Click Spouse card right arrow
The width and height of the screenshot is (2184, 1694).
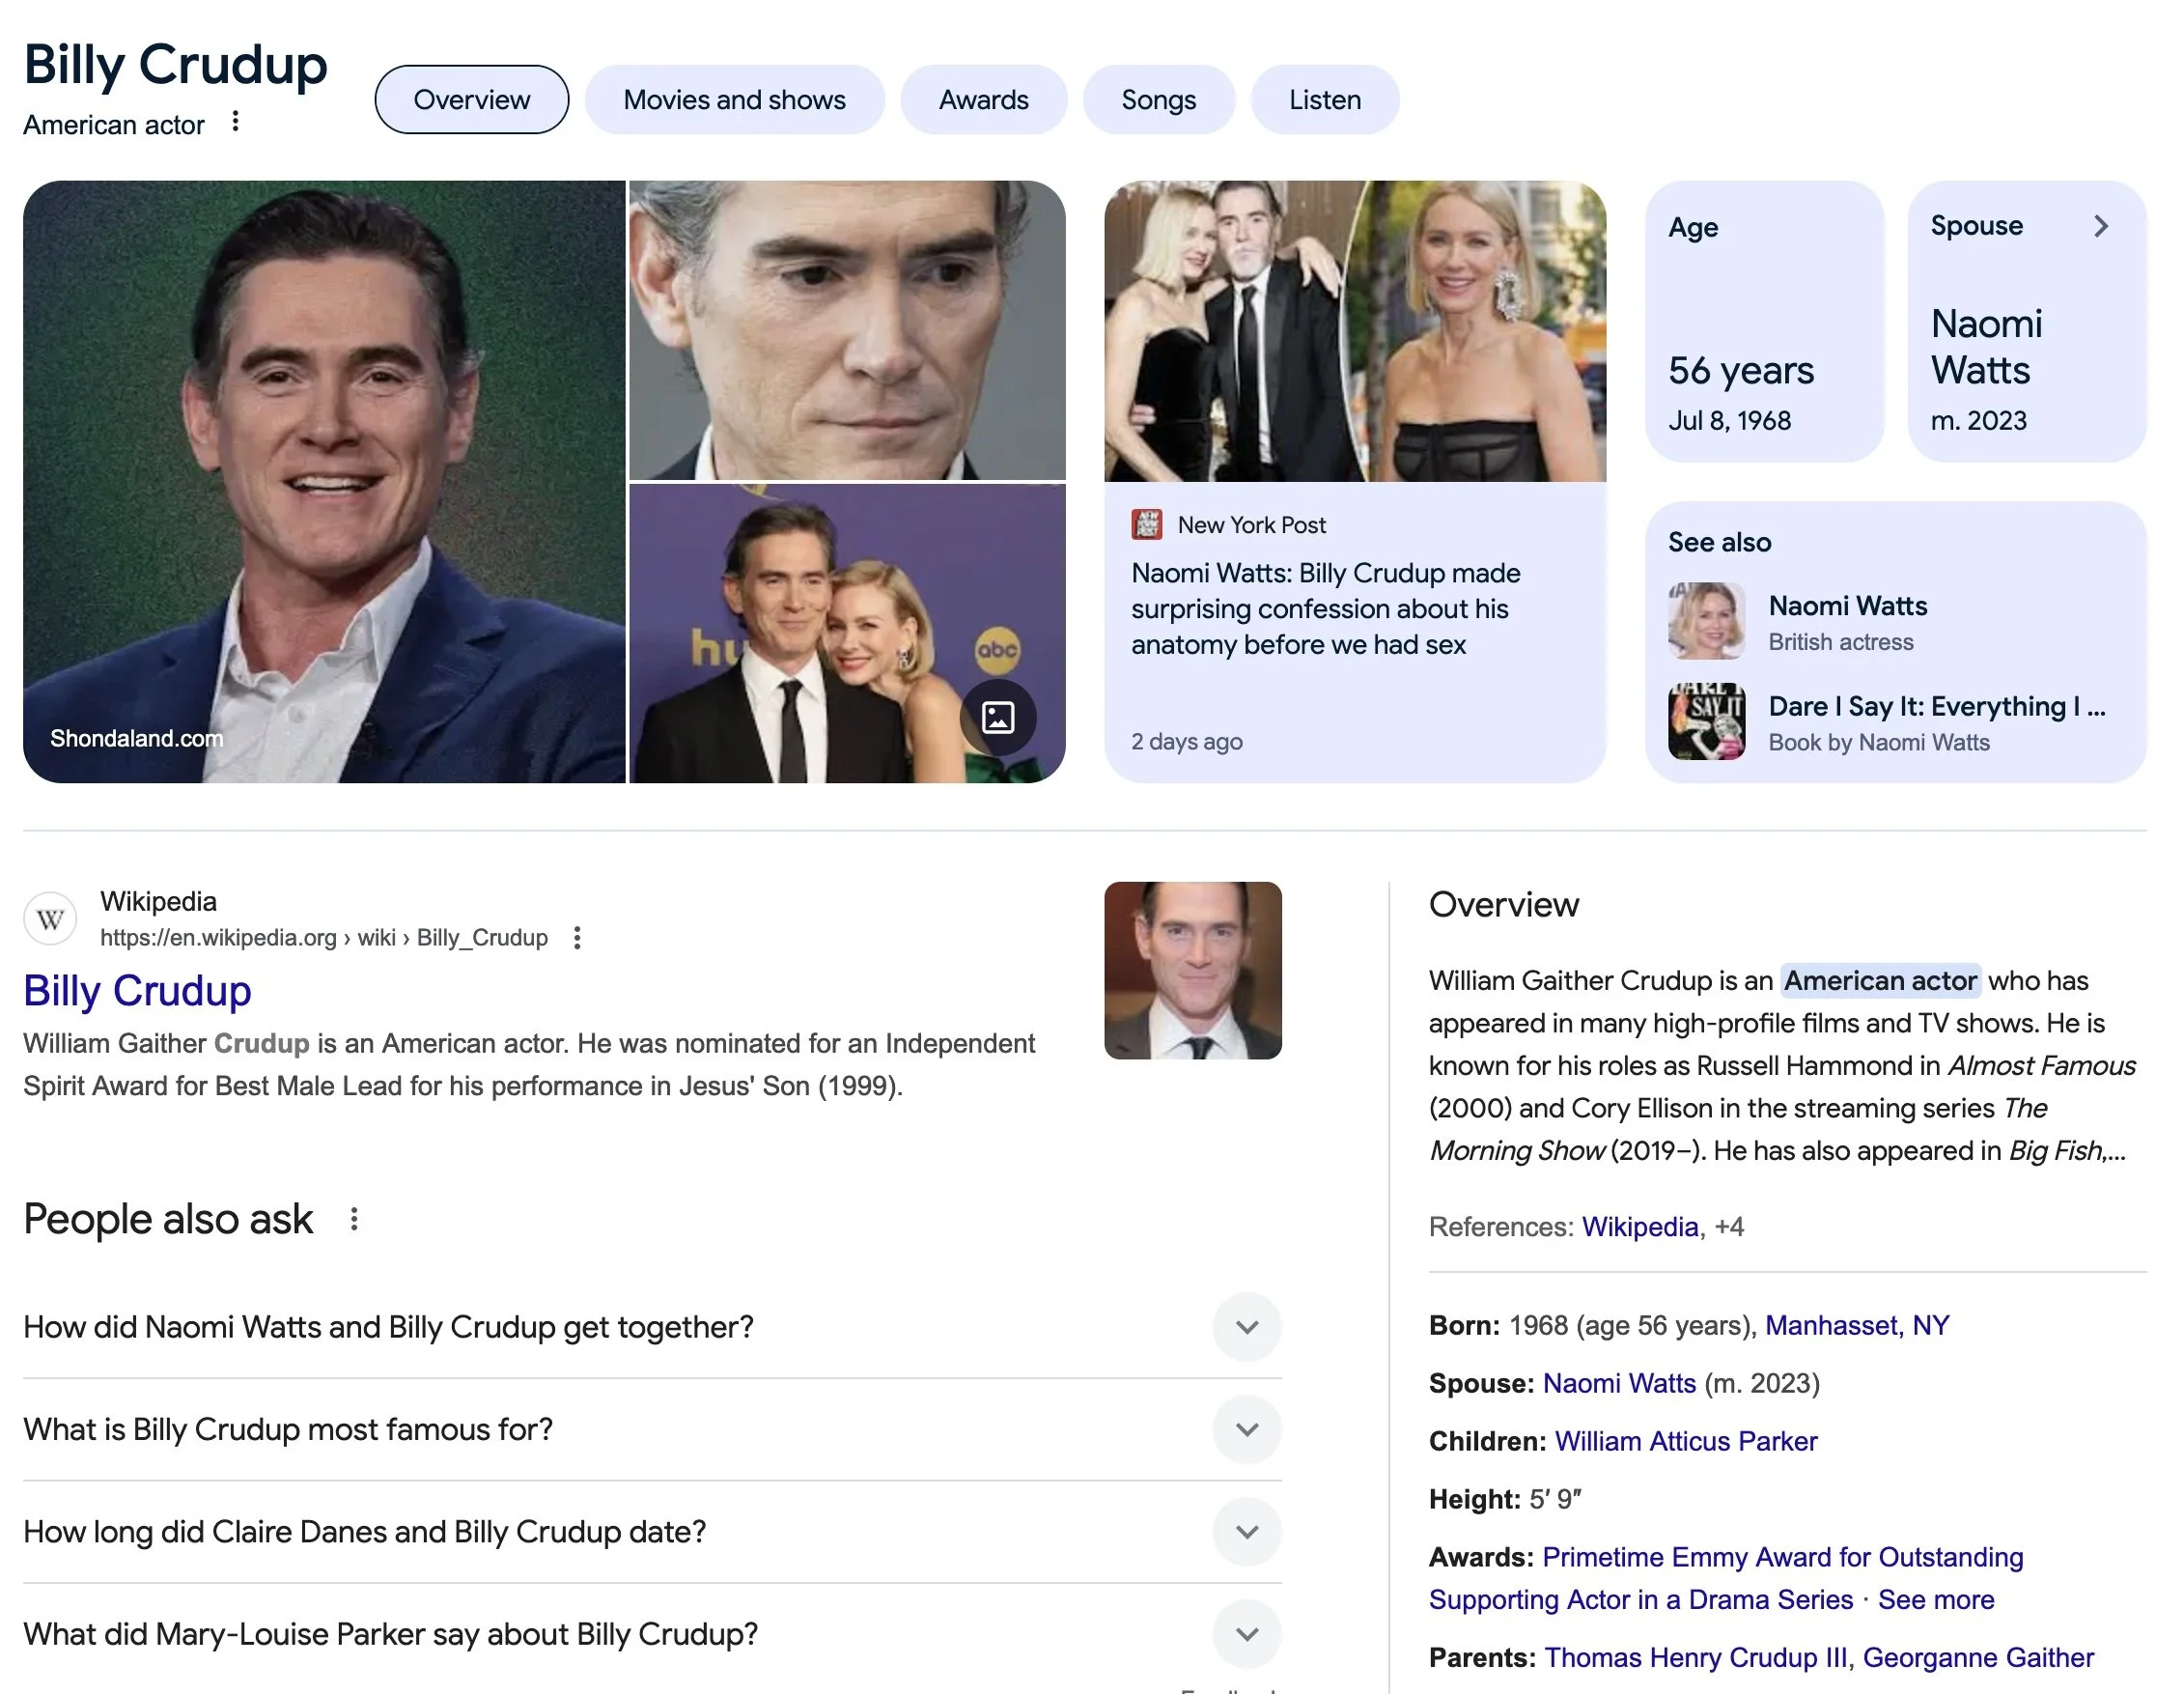point(2100,226)
